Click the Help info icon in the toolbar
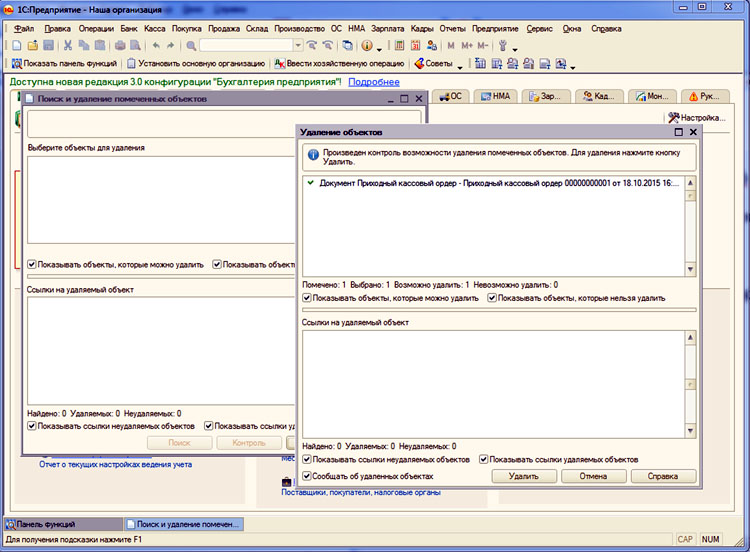Image resolution: width=750 pixels, height=552 pixels. (x=367, y=45)
